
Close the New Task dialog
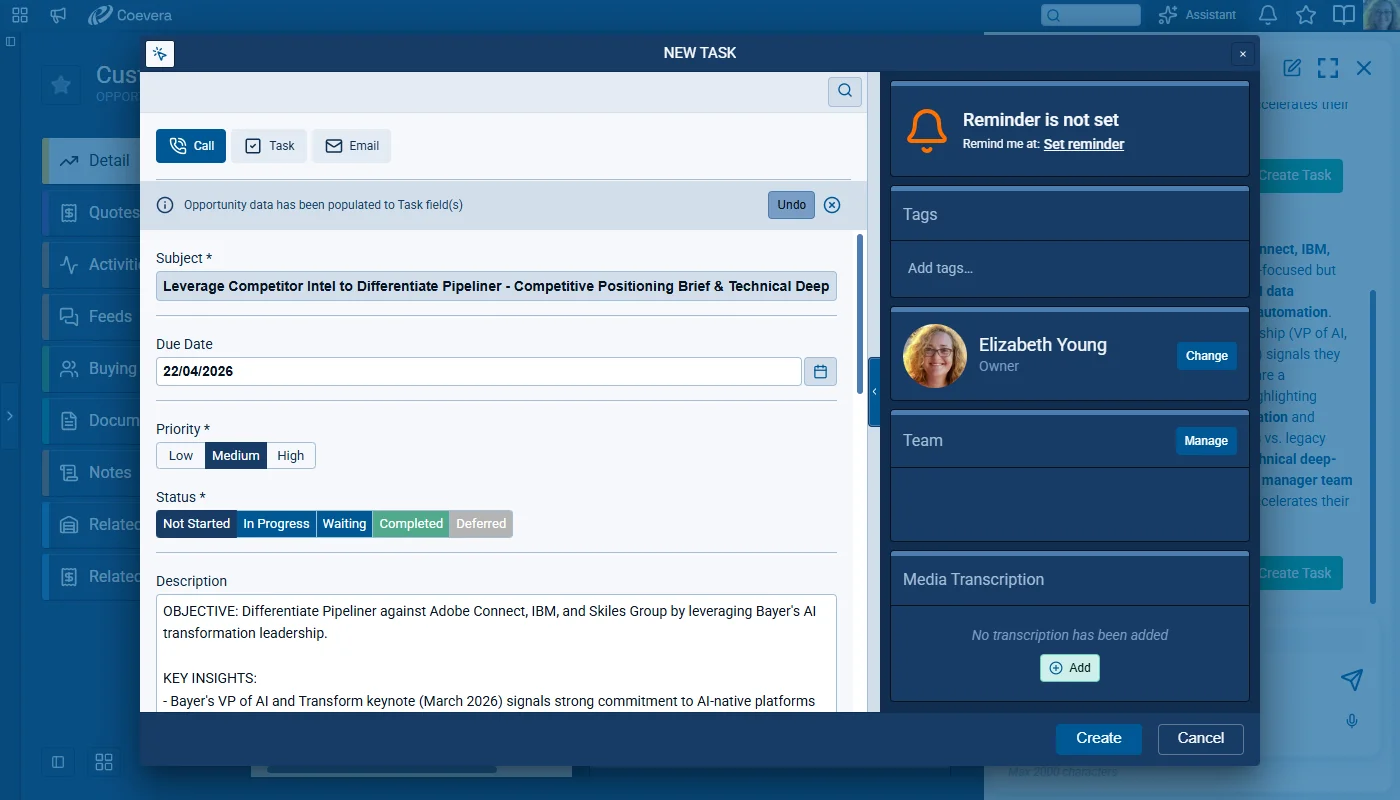1243,54
